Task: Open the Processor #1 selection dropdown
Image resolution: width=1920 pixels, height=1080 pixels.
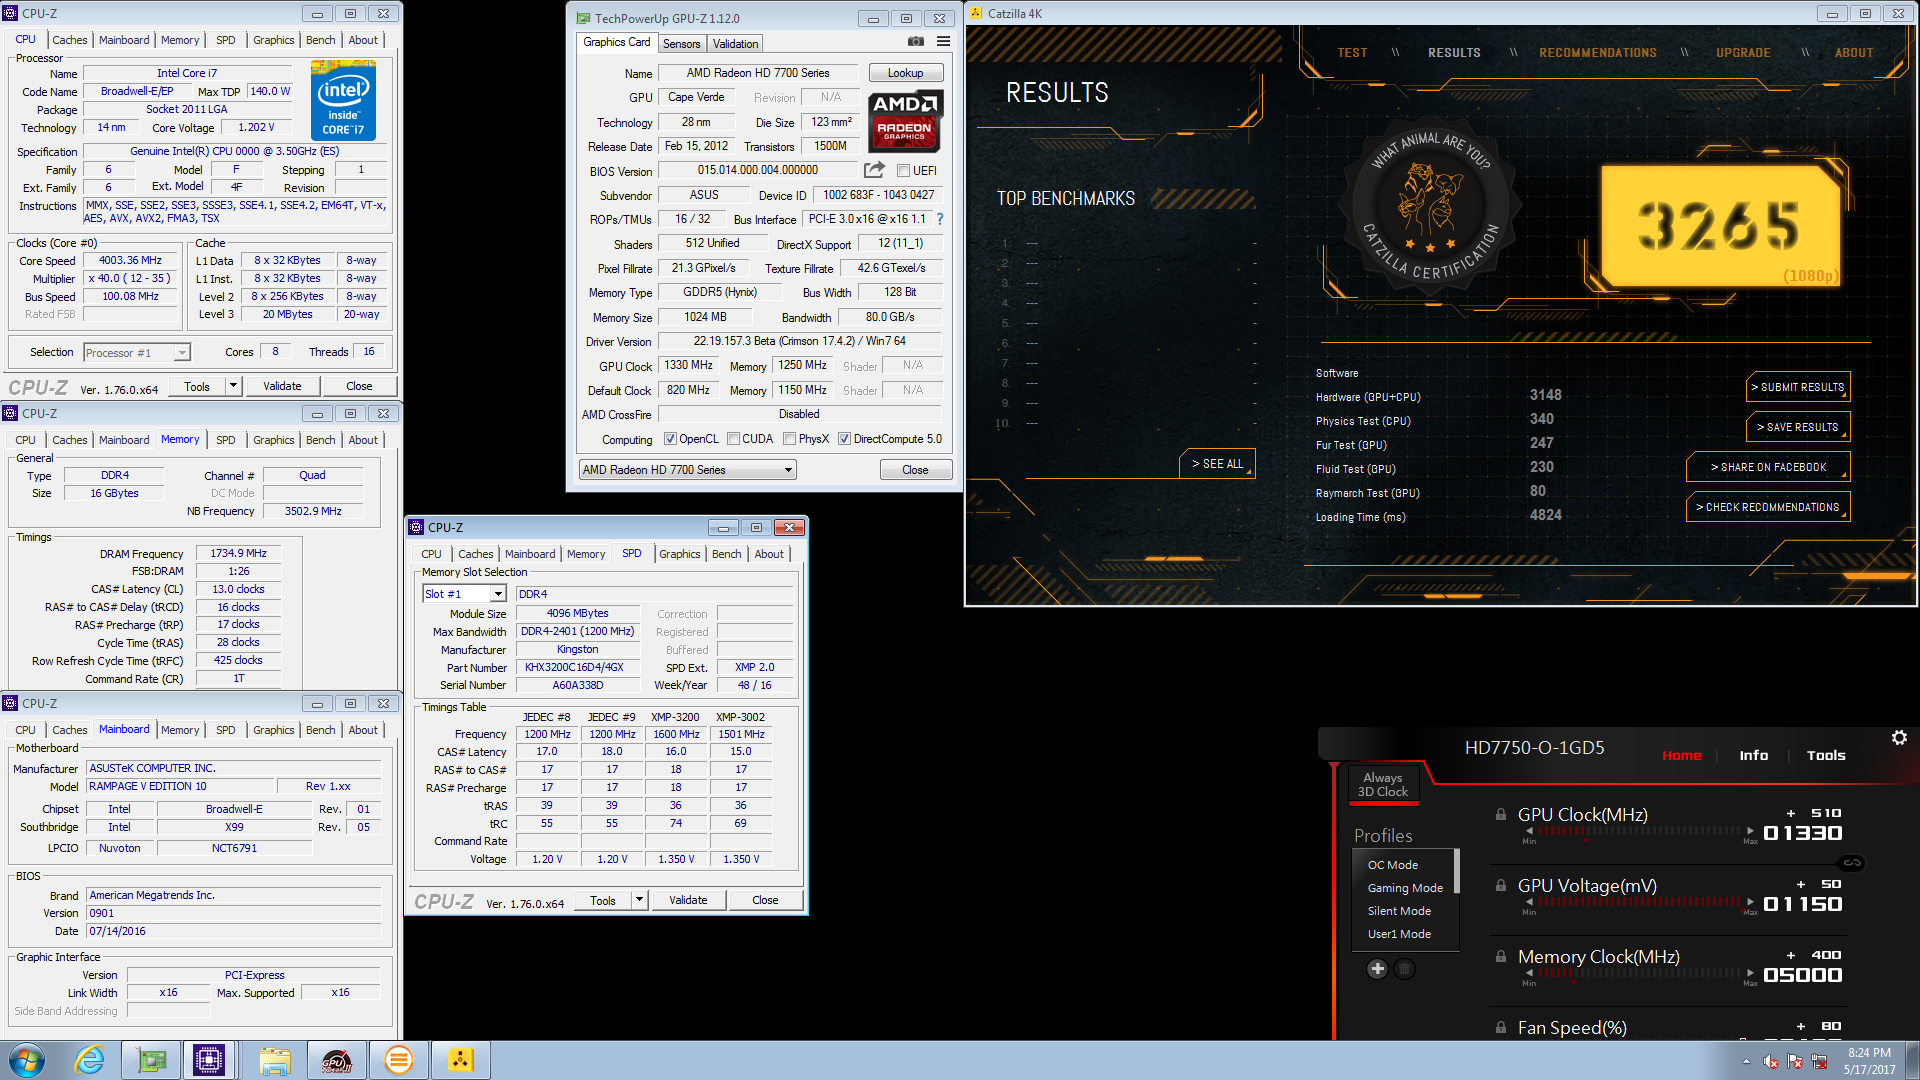Action: click(x=137, y=353)
